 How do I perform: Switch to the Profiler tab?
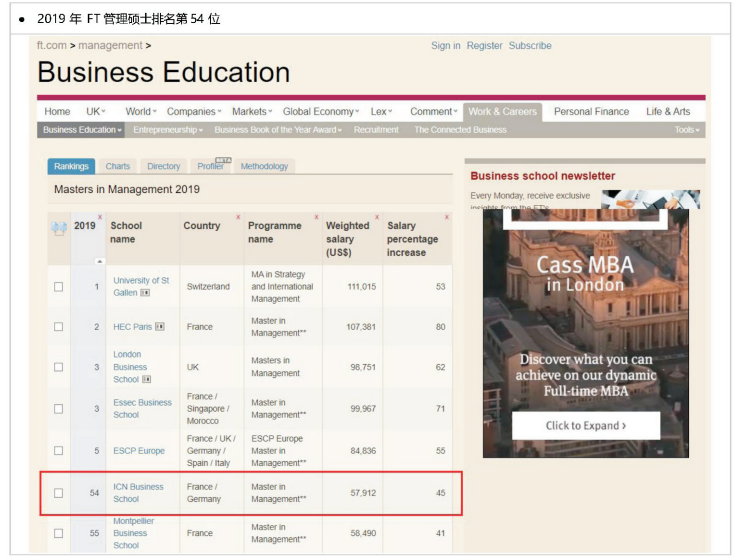(211, 166)
